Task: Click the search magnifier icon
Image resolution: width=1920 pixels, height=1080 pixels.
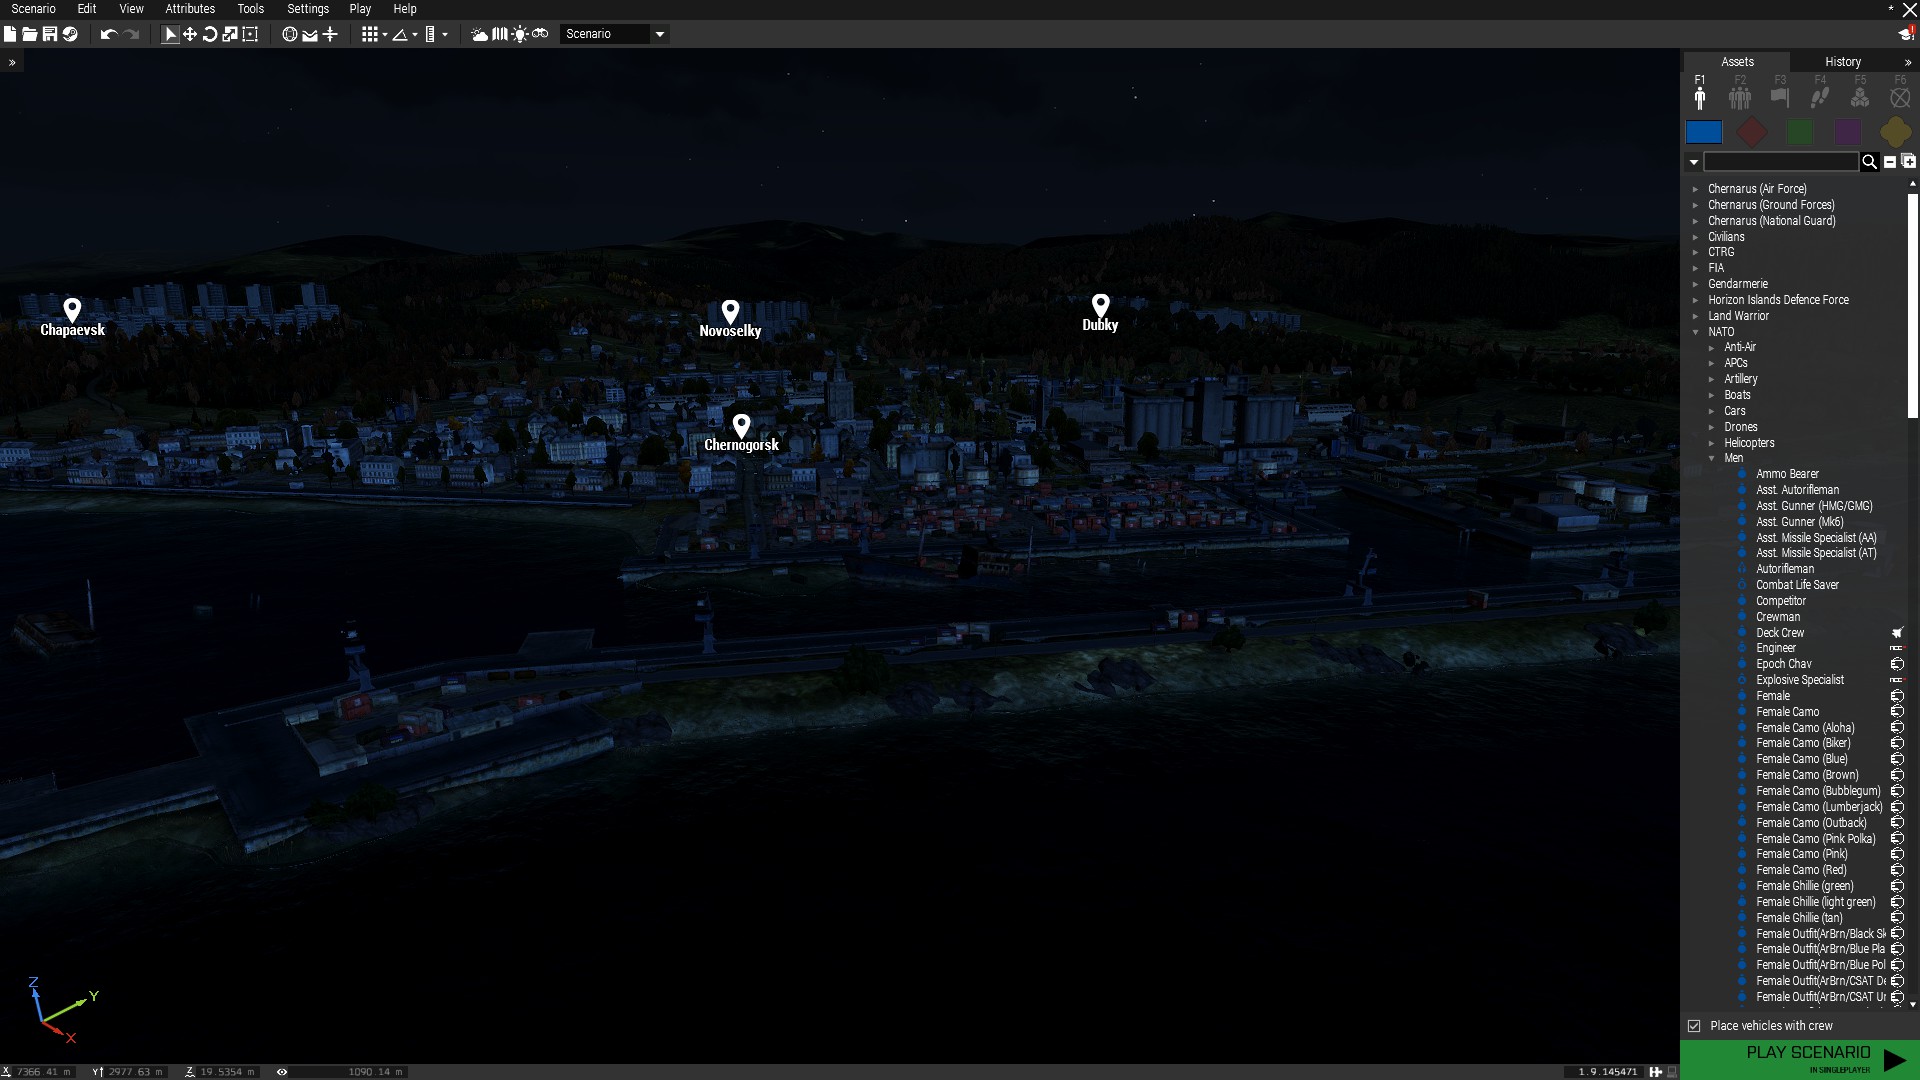Action: [1869, 162]
